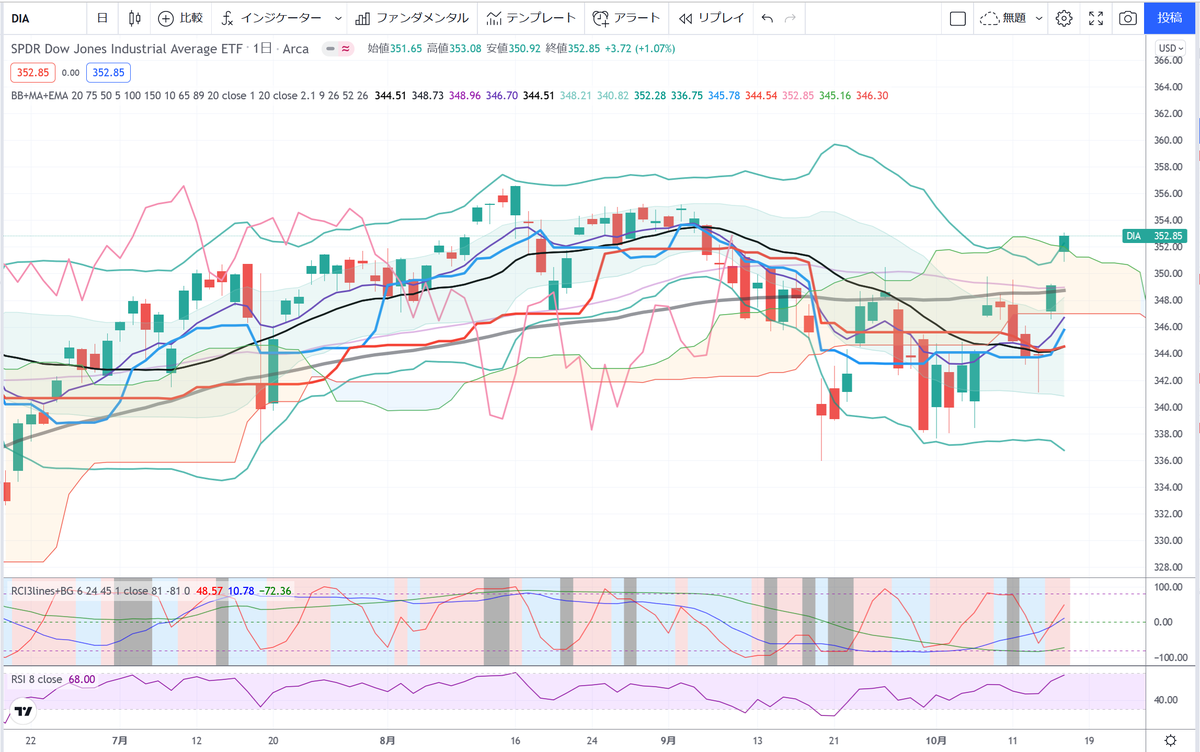1200x752 pixels.
Task: Open the candlestick chart style selector
Action: coord(136,18)
